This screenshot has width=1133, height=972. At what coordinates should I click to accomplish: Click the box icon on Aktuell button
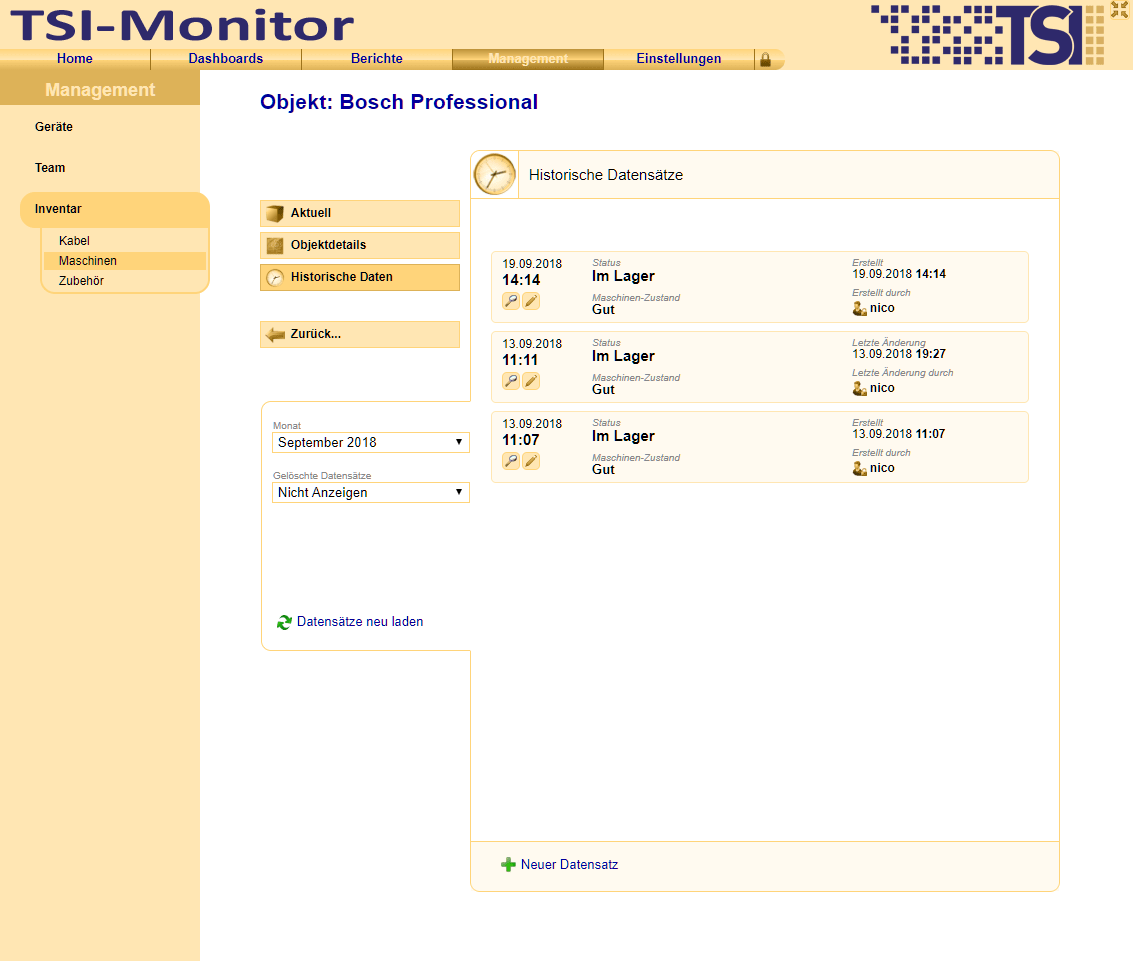point(275,214)
